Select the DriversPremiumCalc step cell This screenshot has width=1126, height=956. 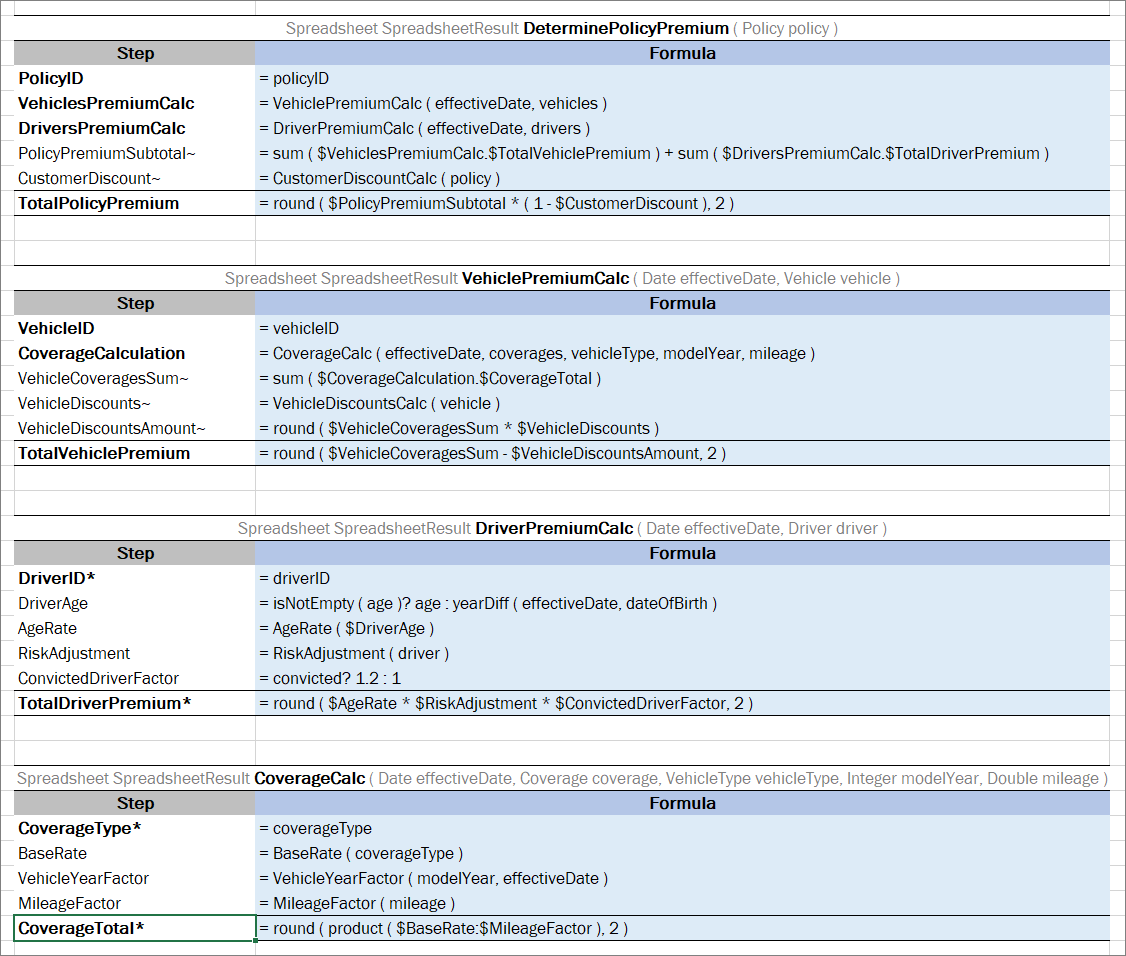[135, 128]
